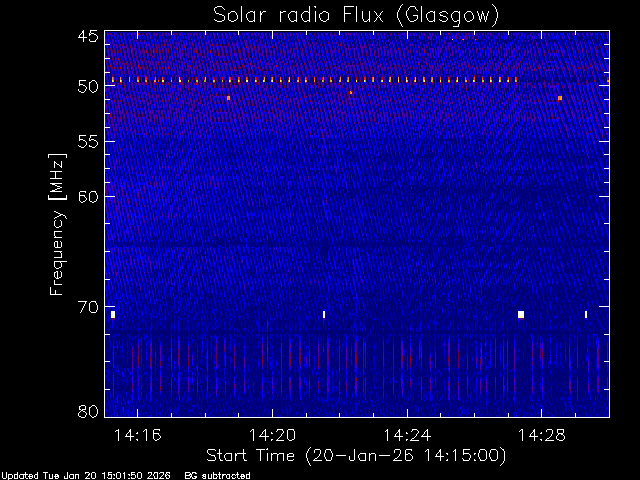Click the '14:20' time tick label
Viewport: 640px width, 480px height.
point(272,435)
